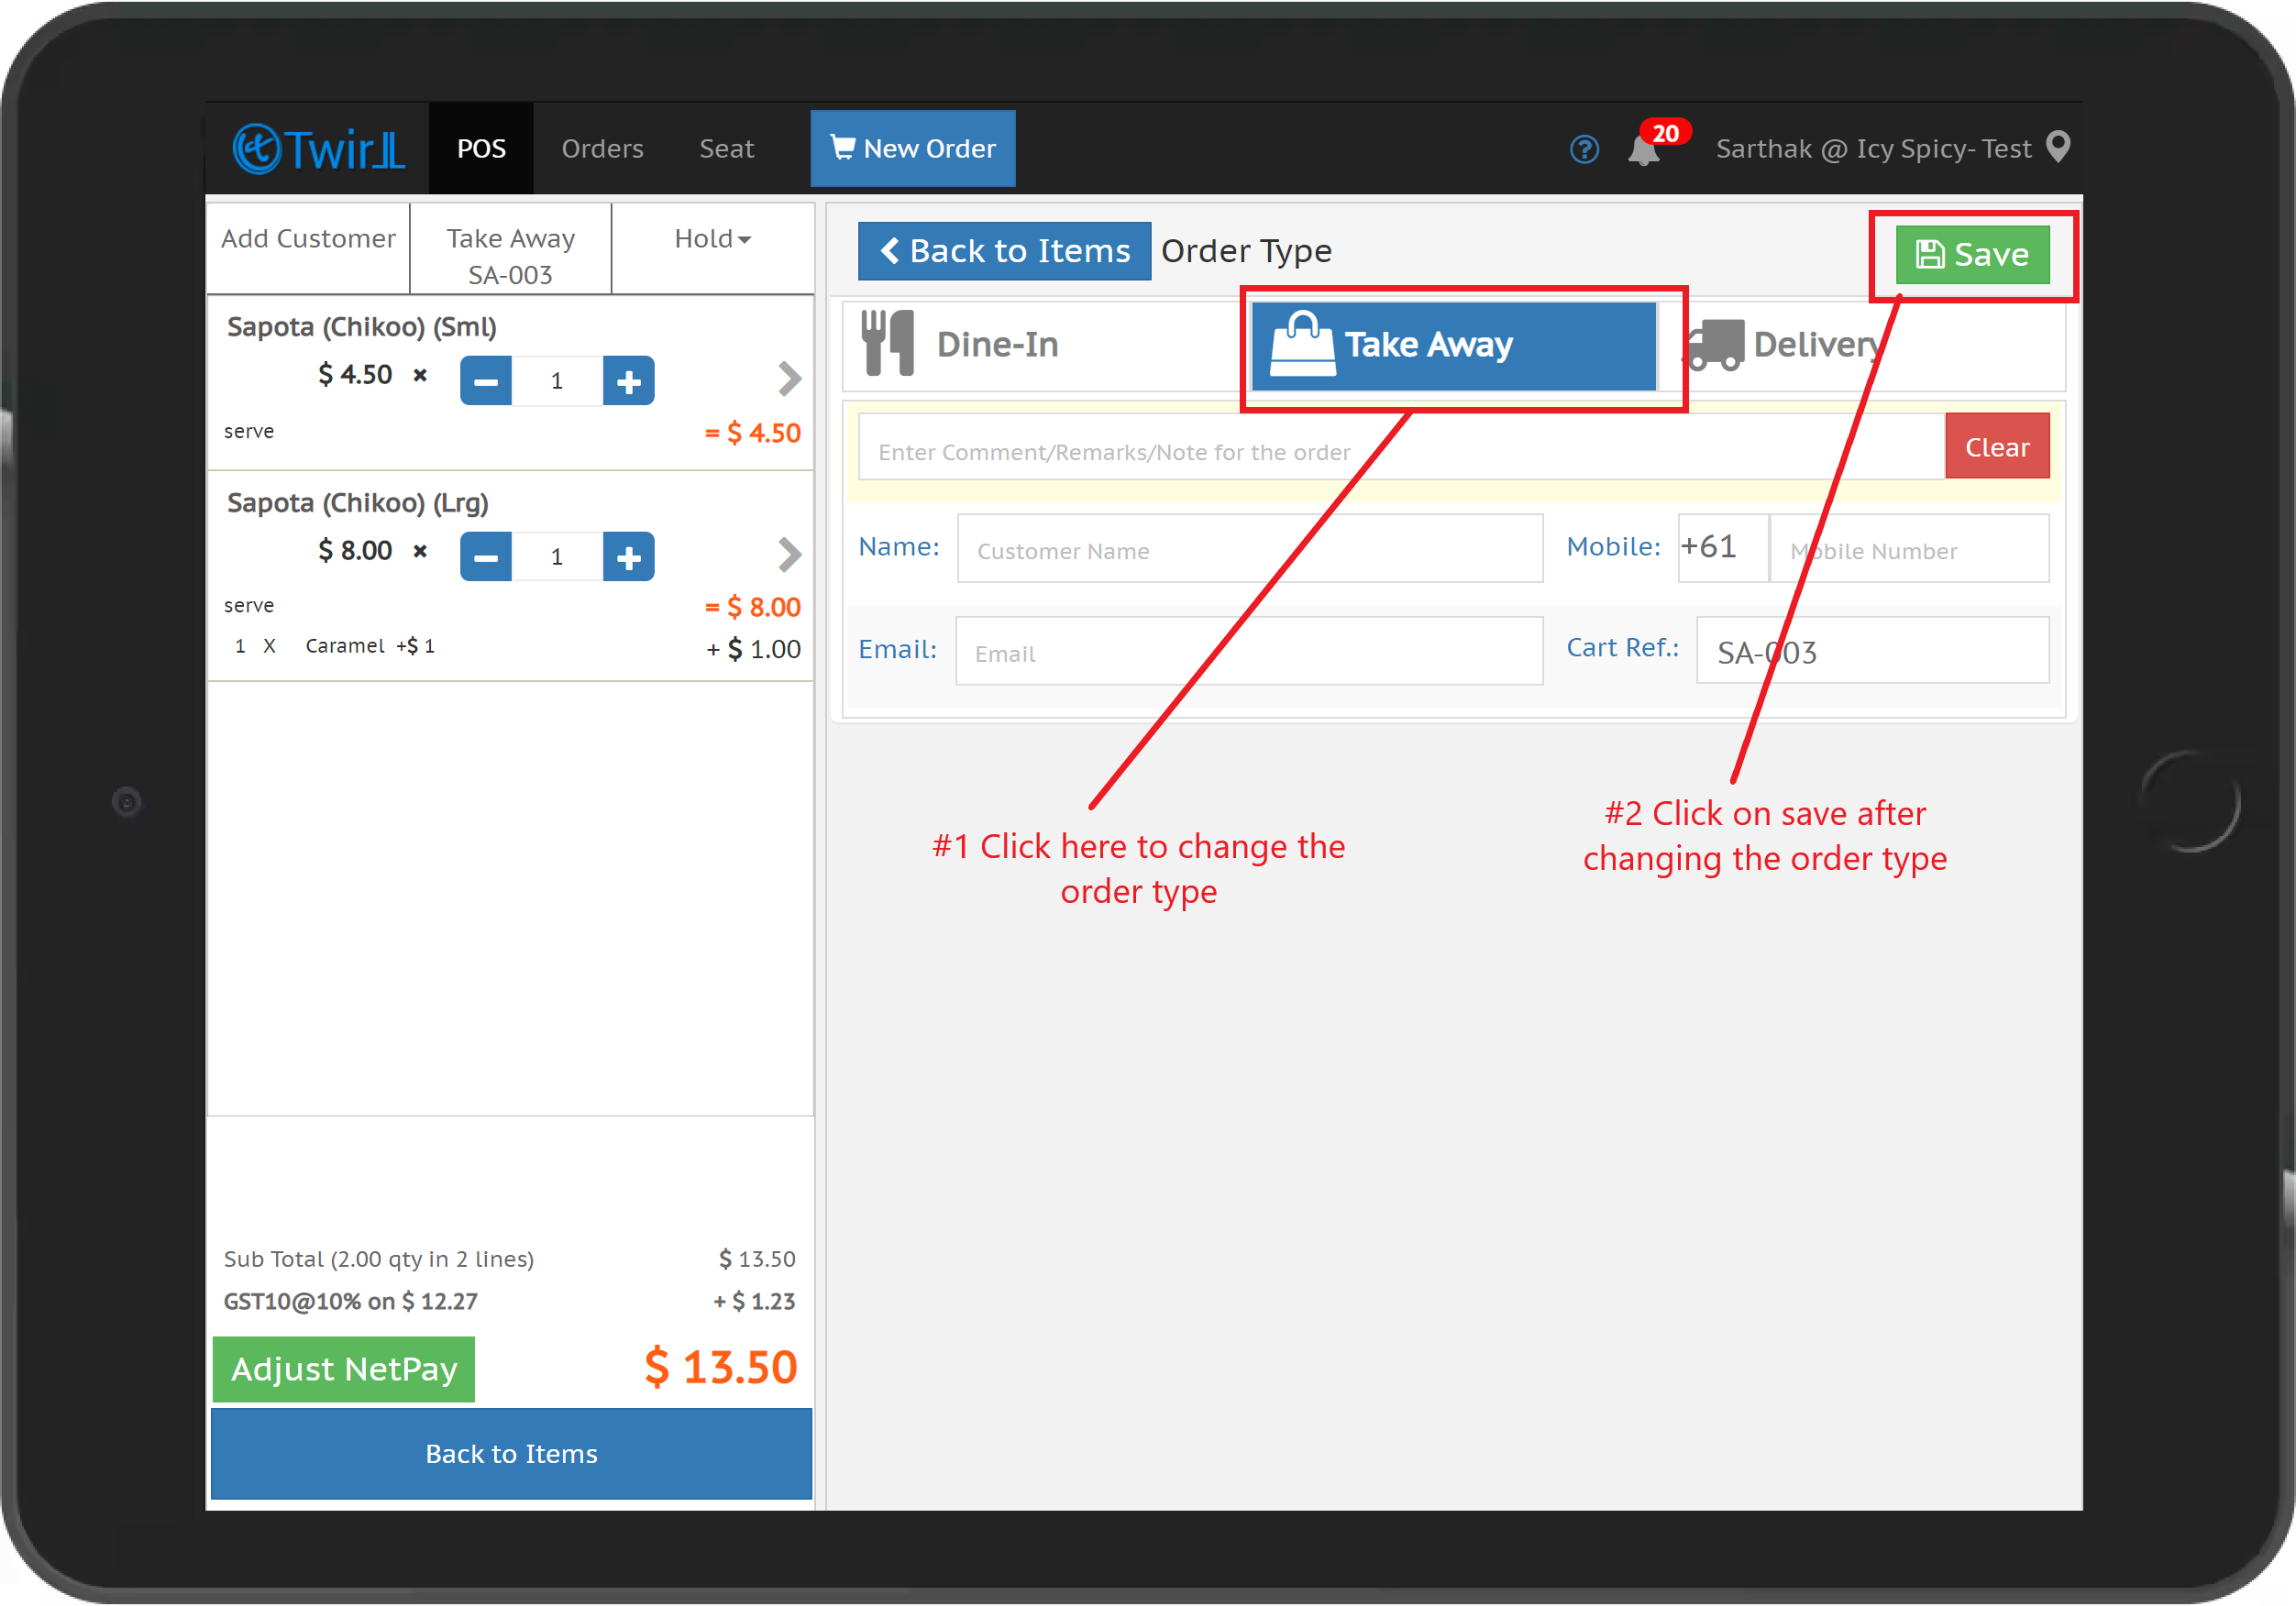The width and height of the screenshot is (2296, 1606).
Task: Decrease Sapota (Sml) quantity with minus
Action: pyautogui.click(x=486, y=381)
